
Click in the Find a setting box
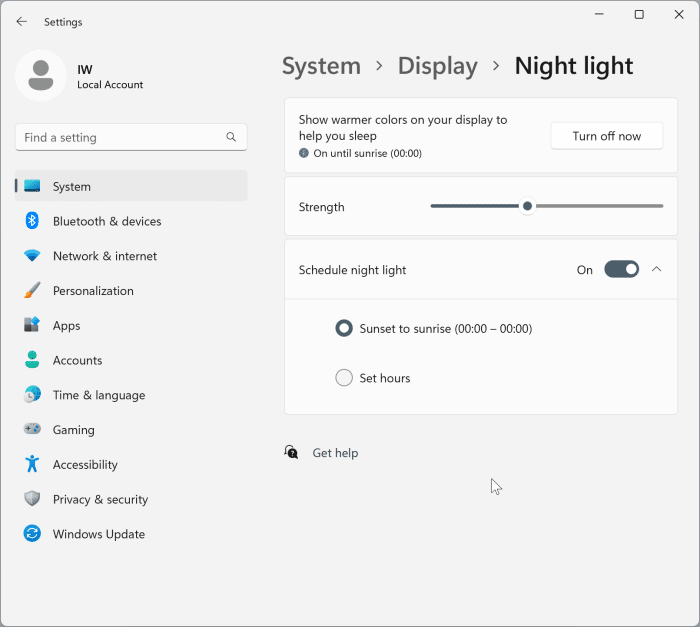[131, 137]
